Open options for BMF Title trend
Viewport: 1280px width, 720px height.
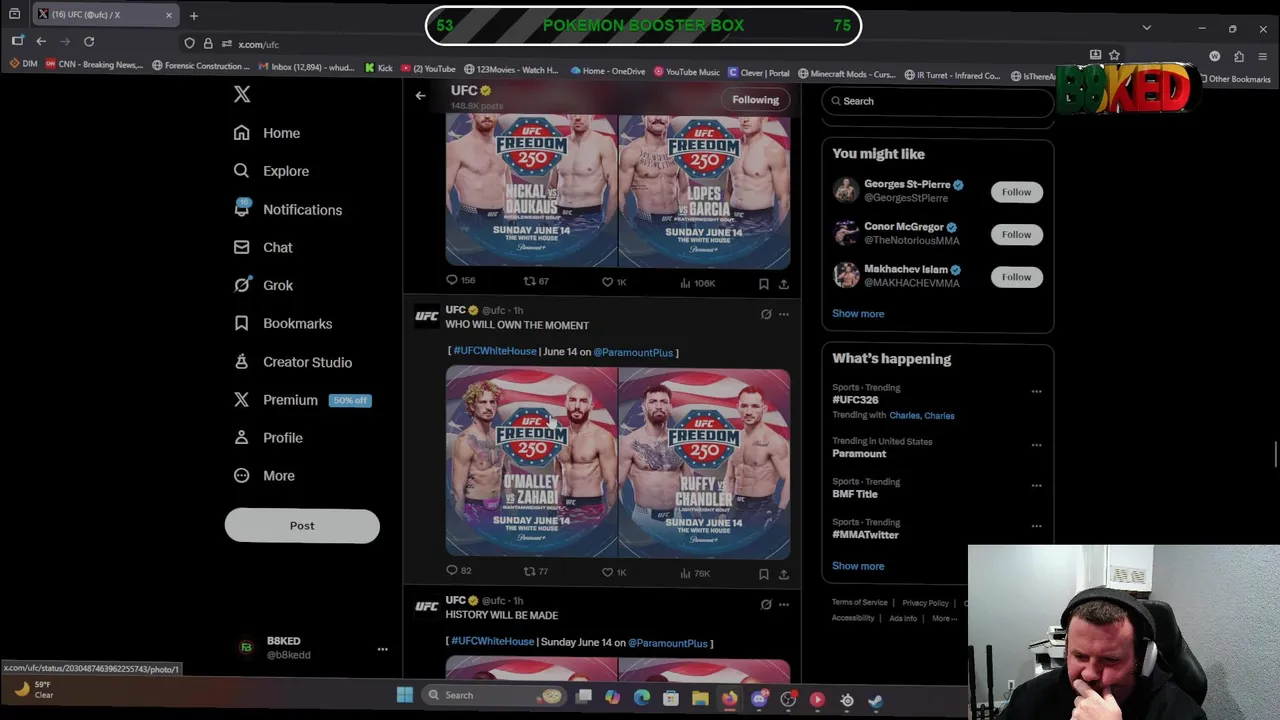(1036, 485)
